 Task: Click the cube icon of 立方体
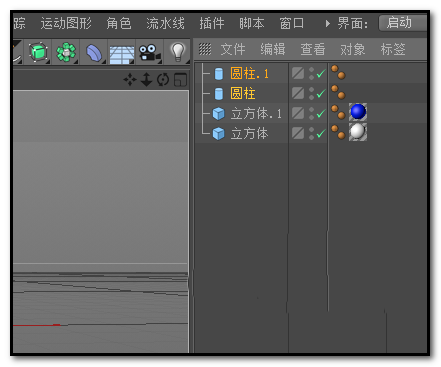point(219,134)
